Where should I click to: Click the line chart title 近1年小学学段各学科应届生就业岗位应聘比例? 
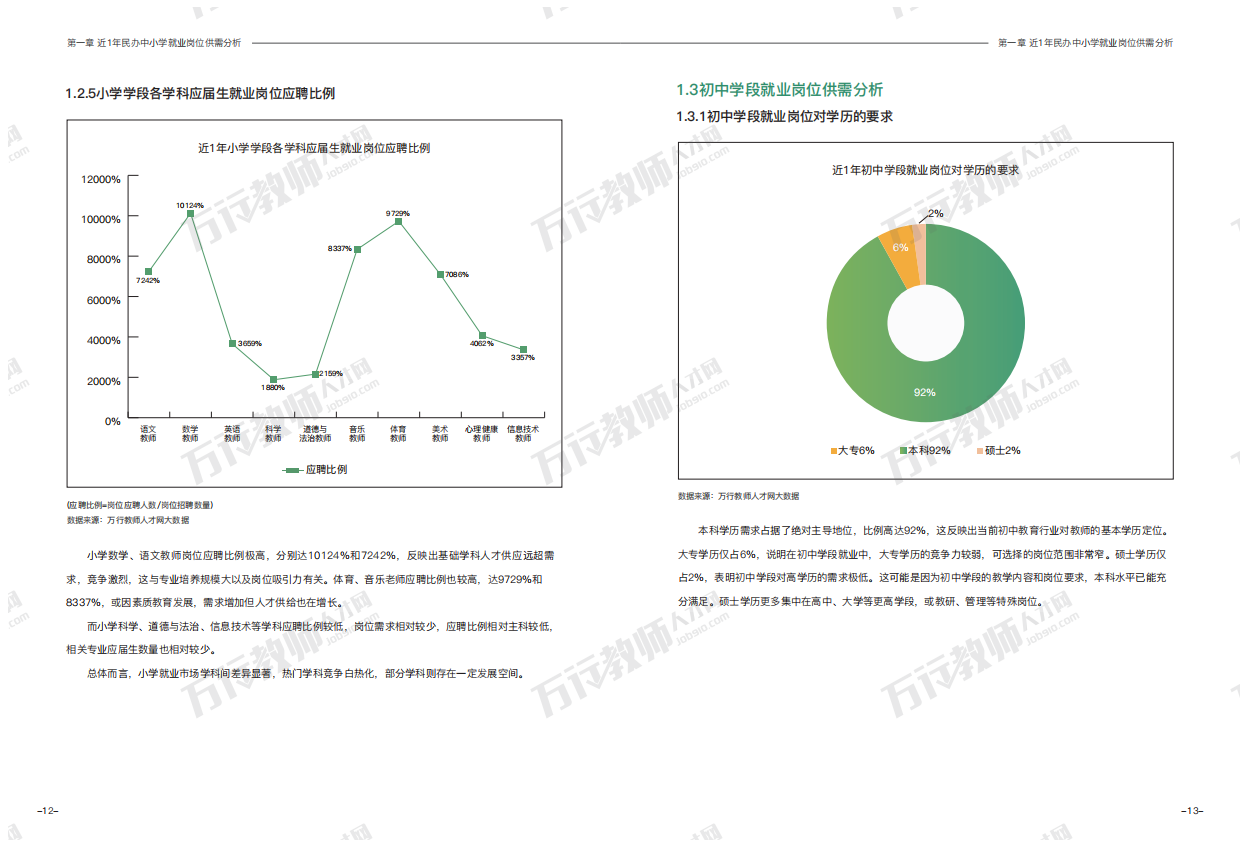(314, 148)
